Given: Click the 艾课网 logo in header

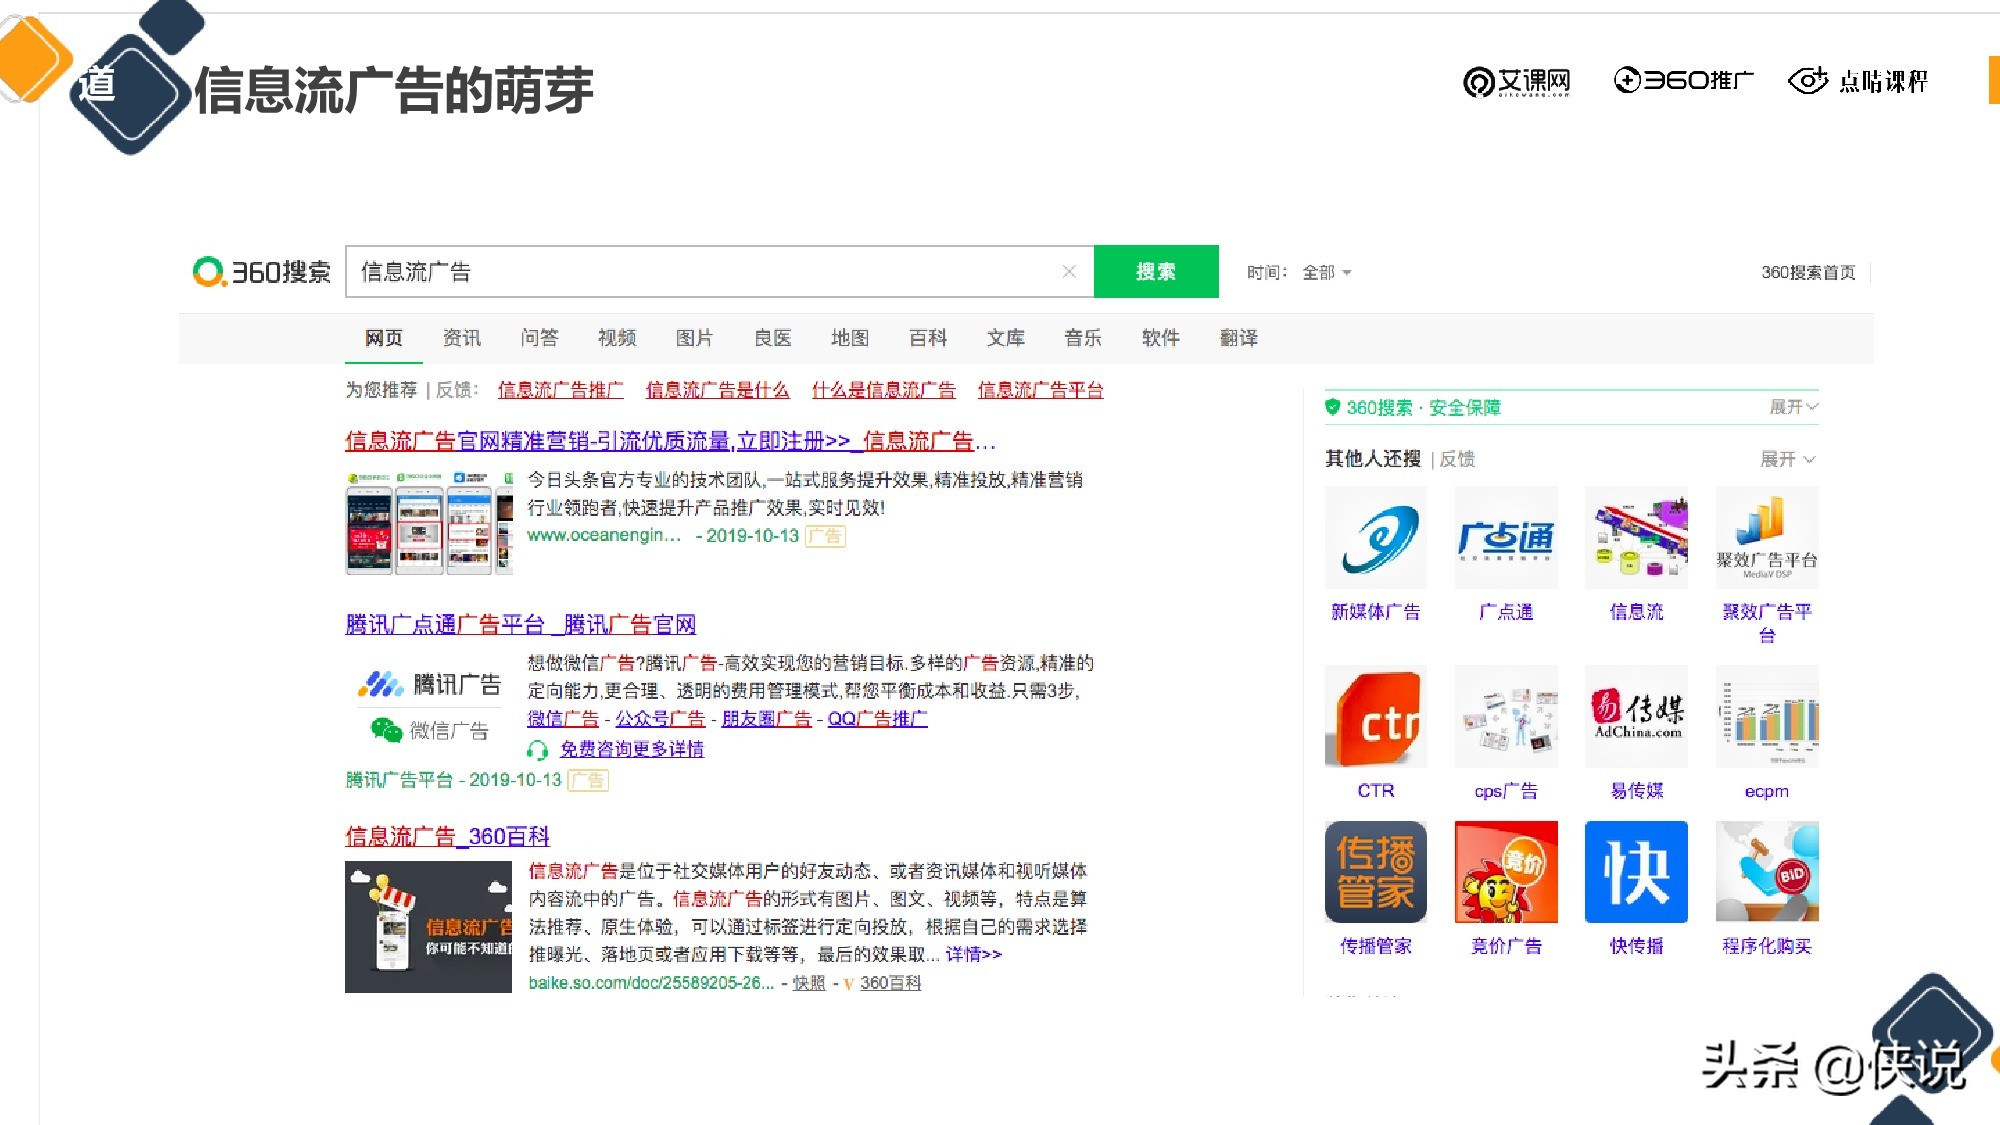Looking at the screenshot, I should tap(1517, 82).
